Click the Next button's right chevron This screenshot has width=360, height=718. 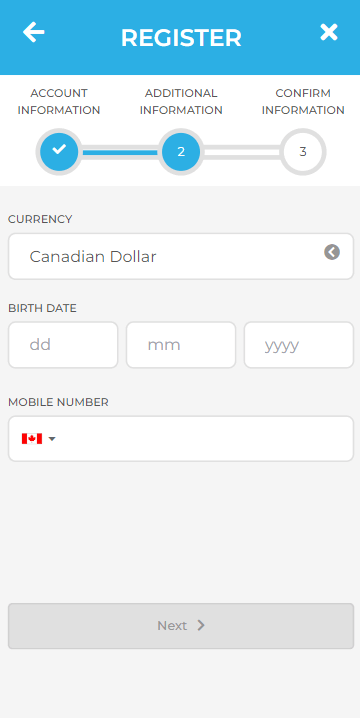click(201, 626)
